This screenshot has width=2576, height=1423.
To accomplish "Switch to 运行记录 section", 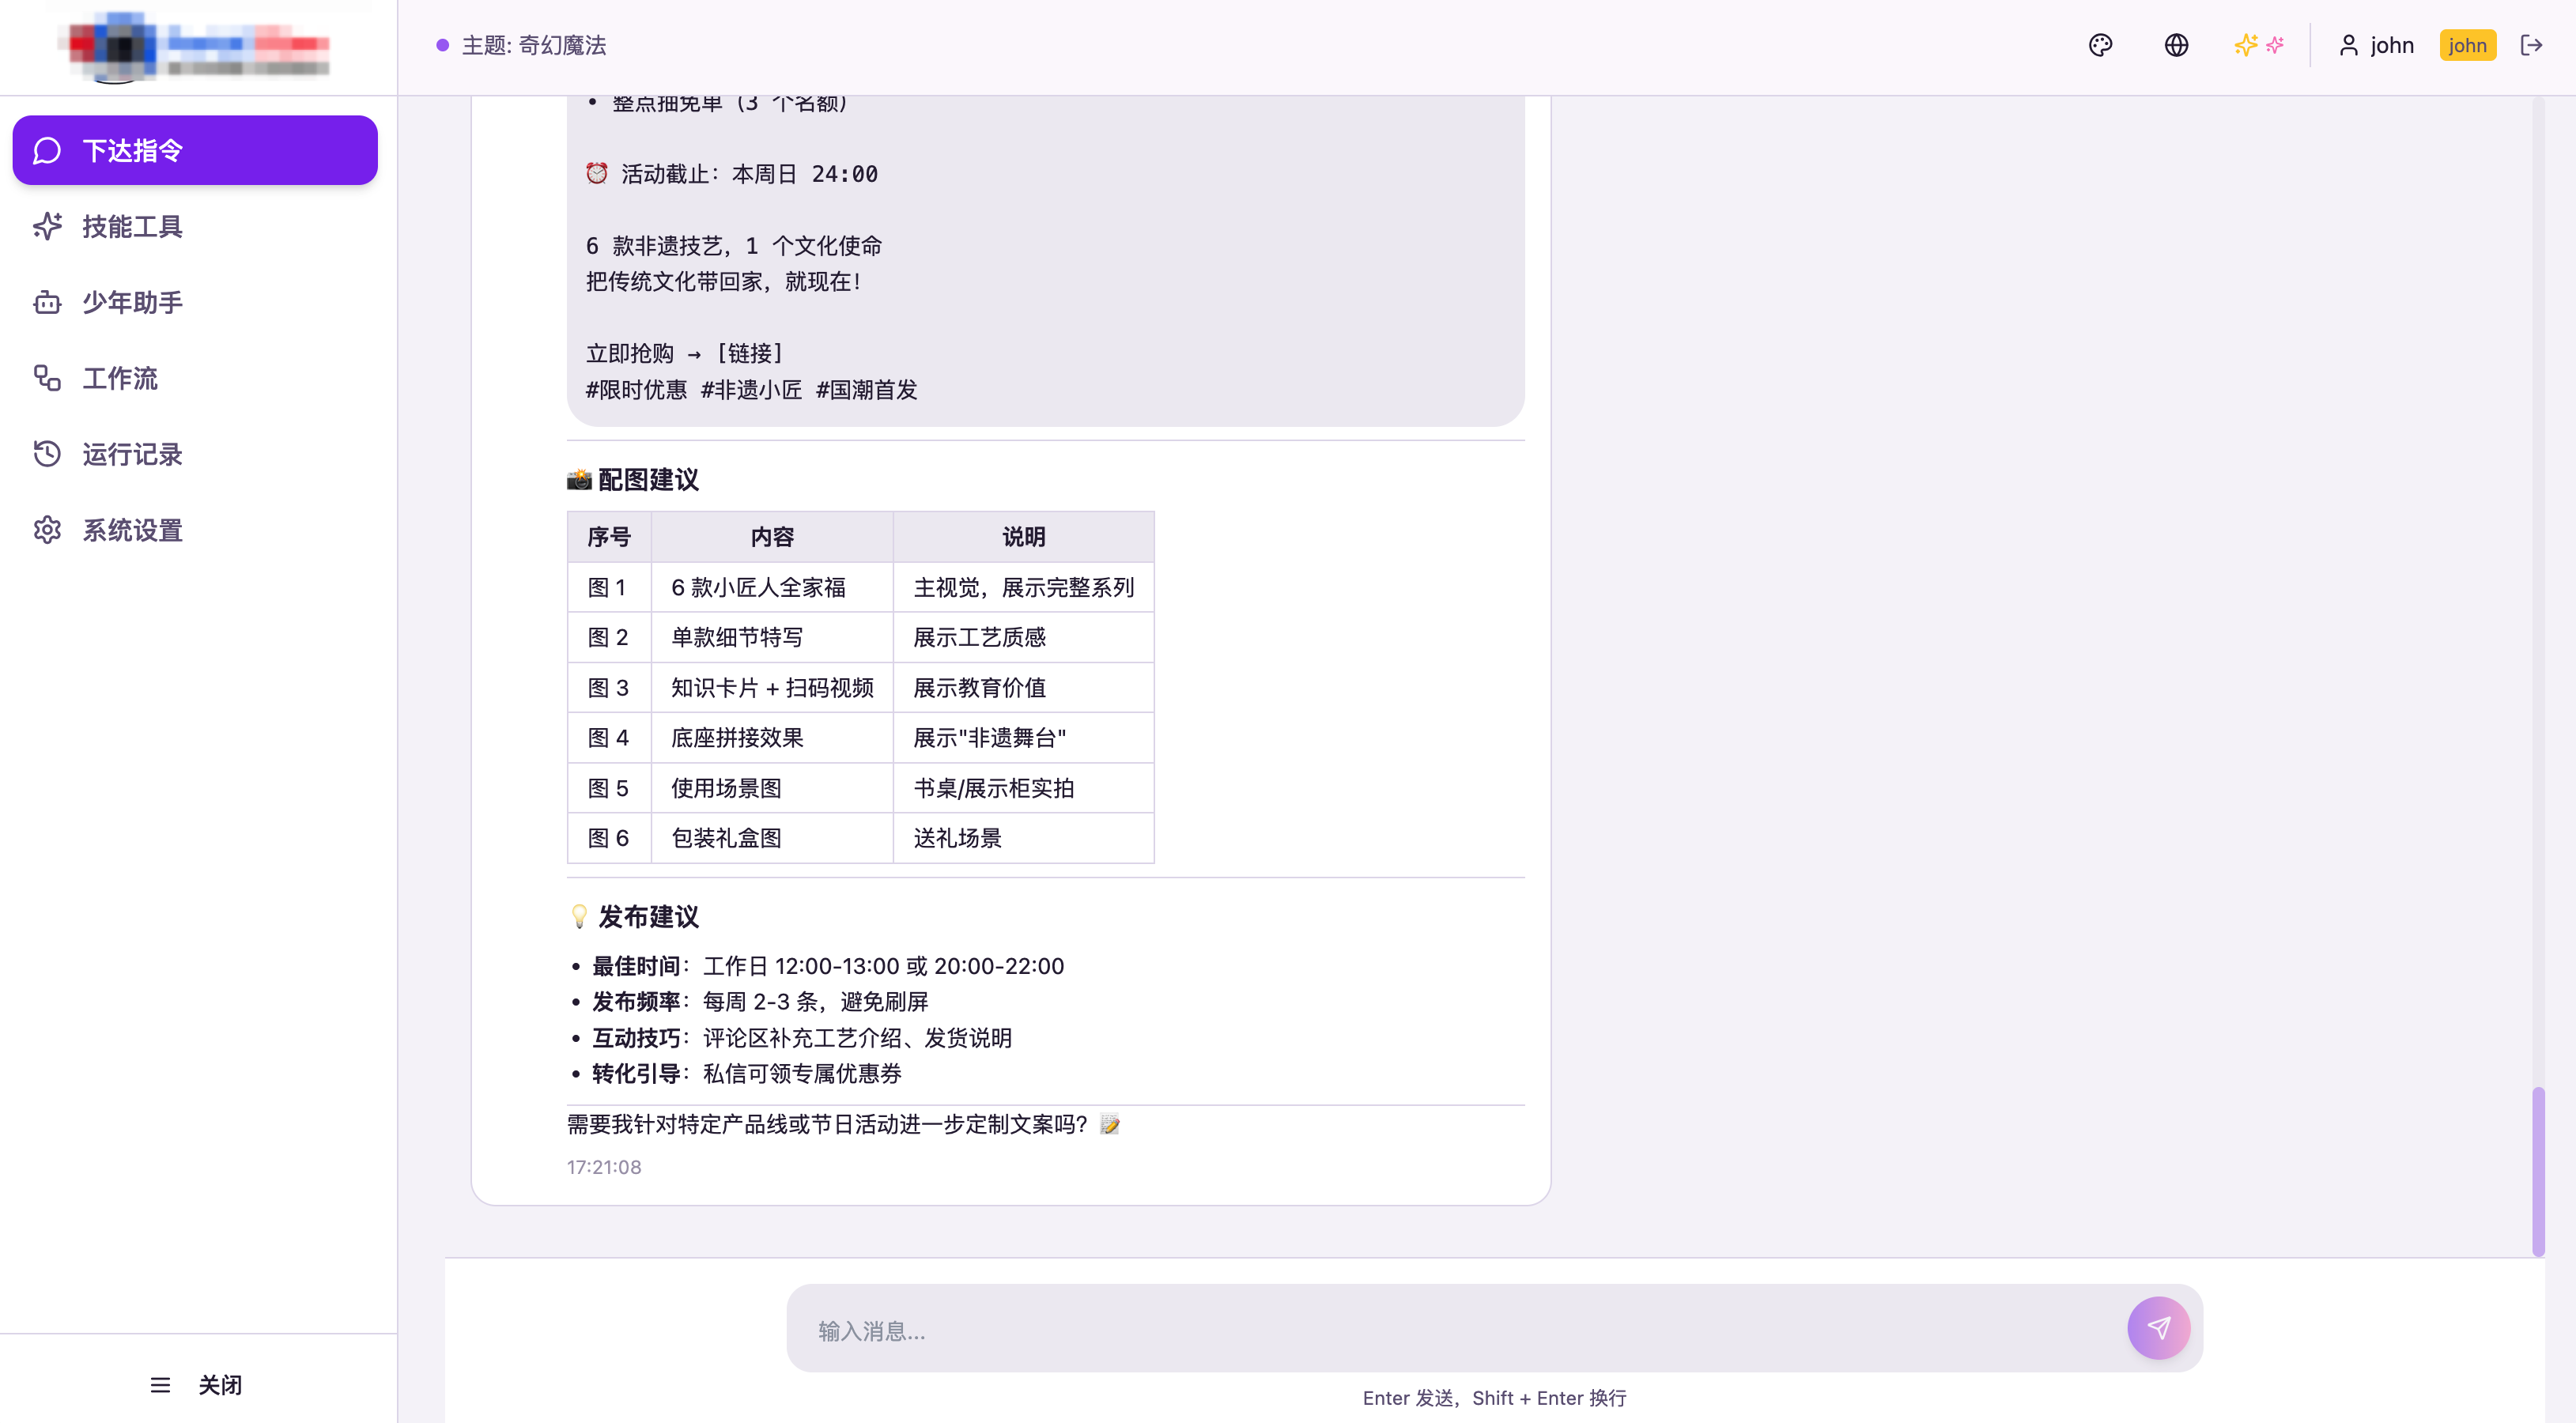I will 133,454.
